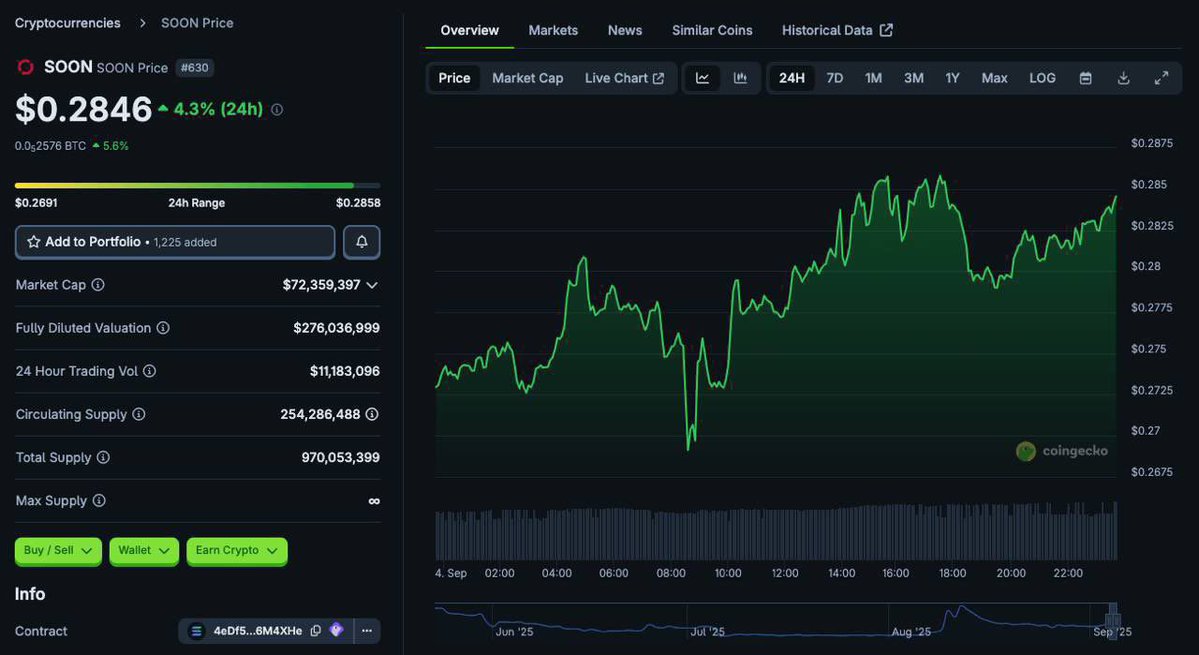1199x655 pixels.
Task: Click the Circulating Supply label info icon
Action: click(138, 414)
